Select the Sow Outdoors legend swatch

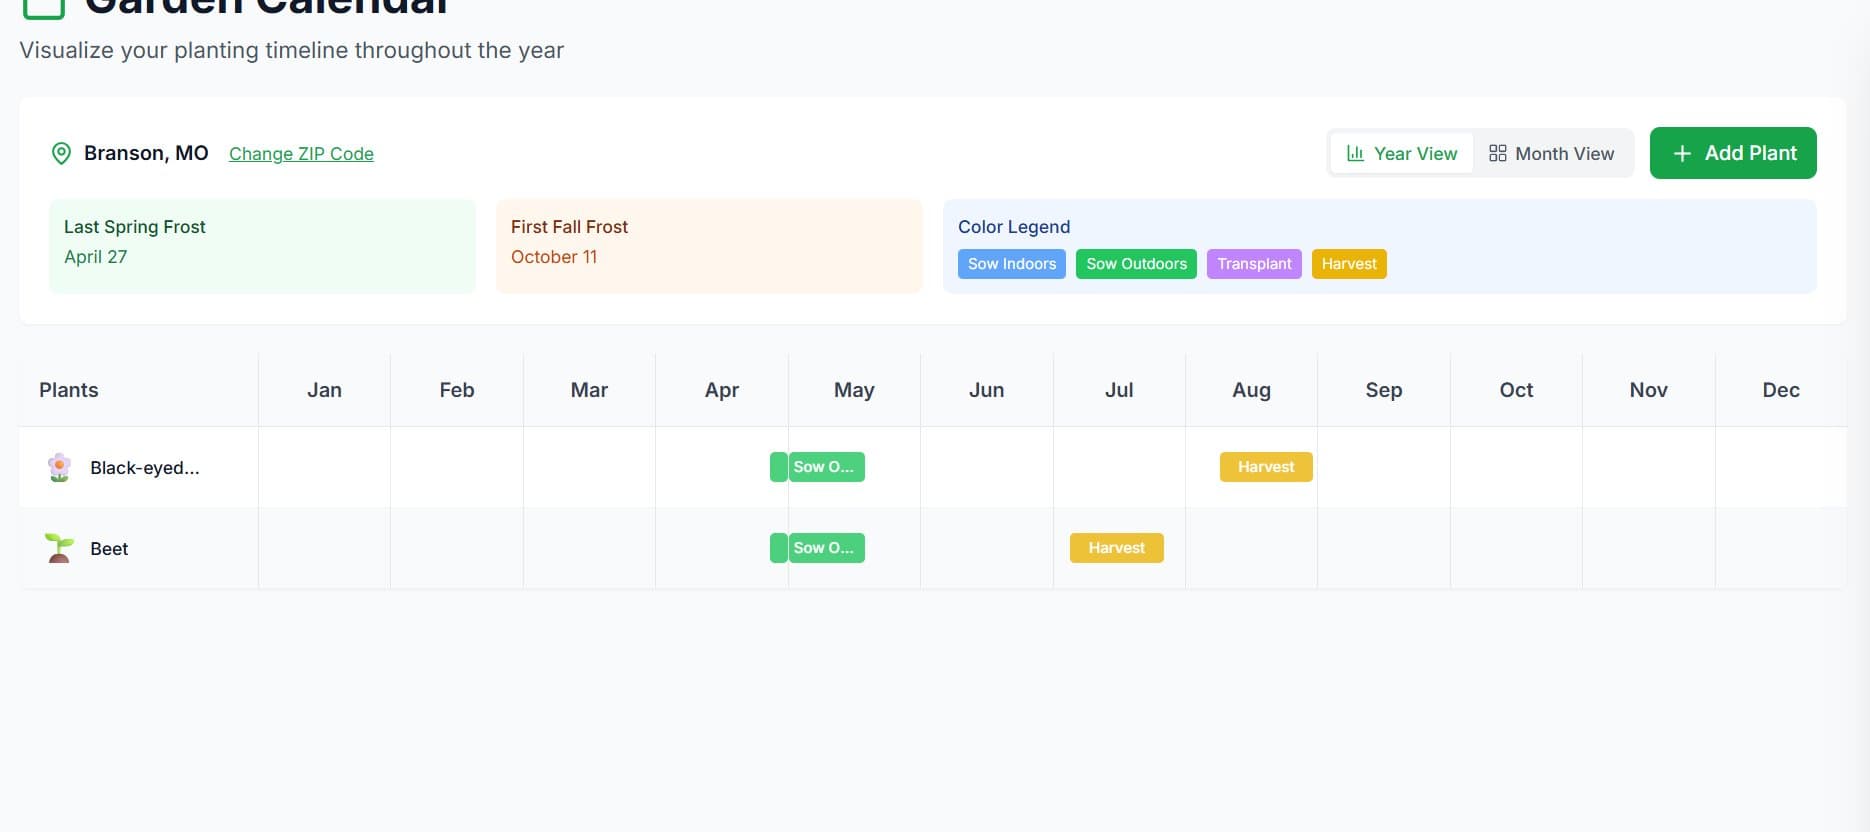1136,264
